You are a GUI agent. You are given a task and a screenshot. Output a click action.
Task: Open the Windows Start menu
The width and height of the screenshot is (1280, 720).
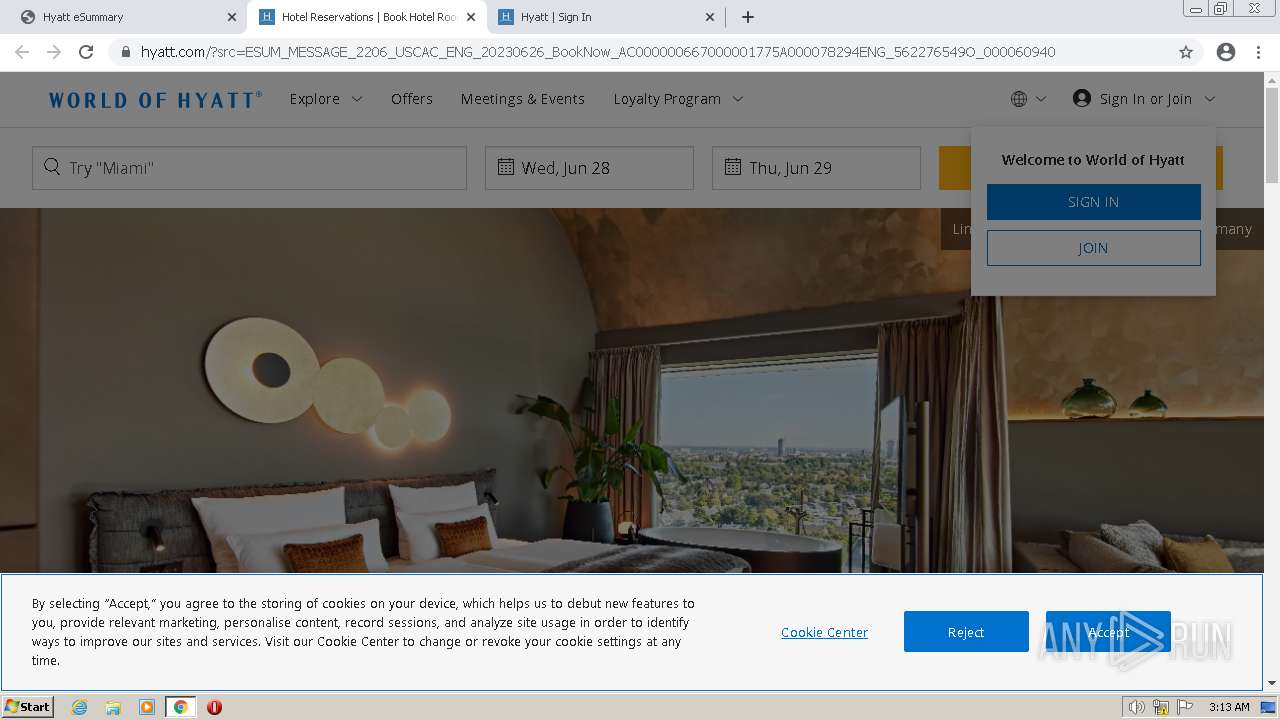pos(28,707)
